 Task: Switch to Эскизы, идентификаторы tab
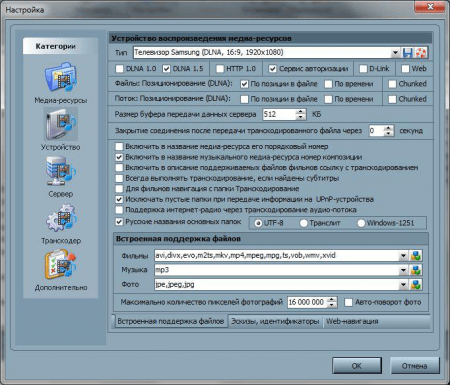coord(275,321)
